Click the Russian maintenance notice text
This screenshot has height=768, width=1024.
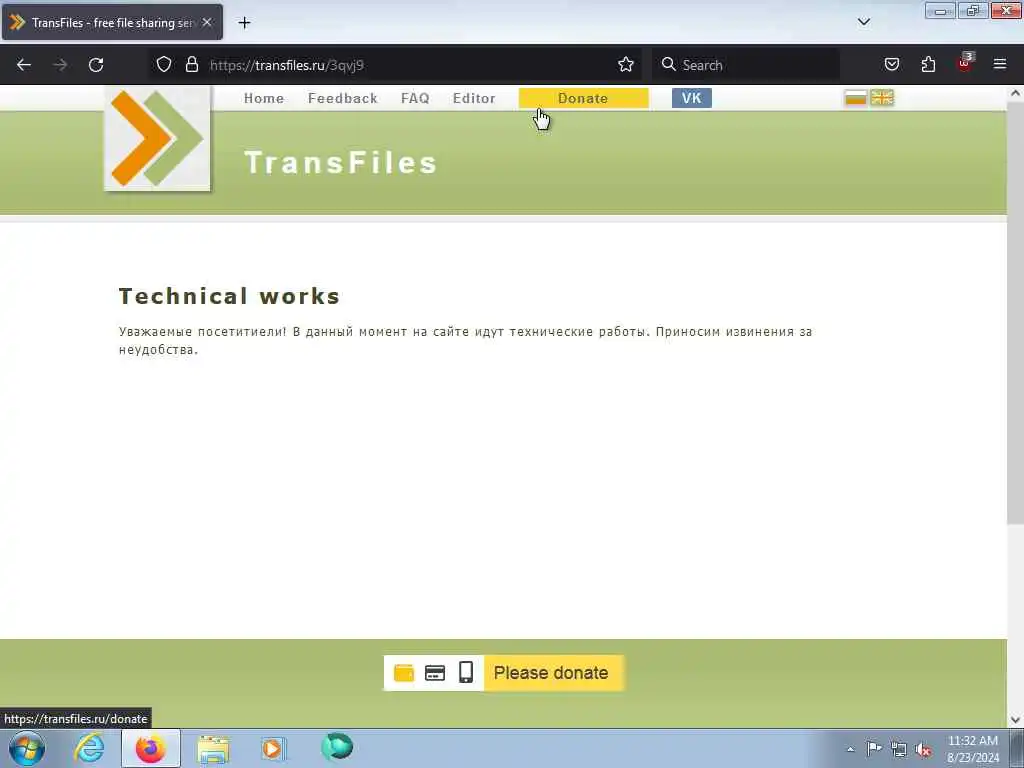pyautogui.click(x=466, y=340)
